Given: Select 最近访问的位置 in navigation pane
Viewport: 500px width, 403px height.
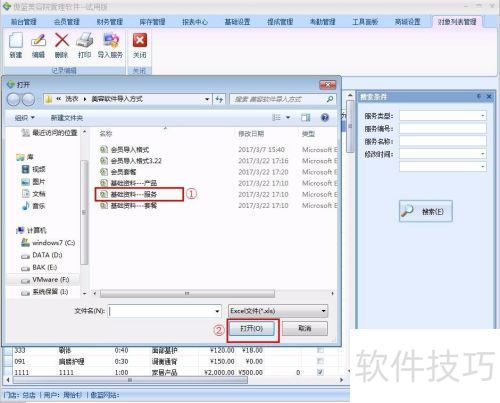Looking at the screenshot, I should click(x=49, y=133).
